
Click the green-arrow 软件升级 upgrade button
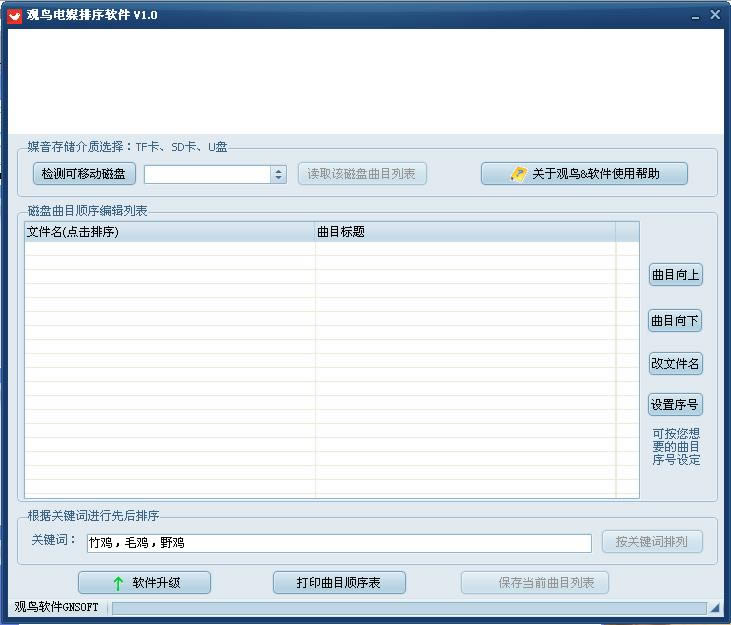pyautogui.click(x=144, y=583)
